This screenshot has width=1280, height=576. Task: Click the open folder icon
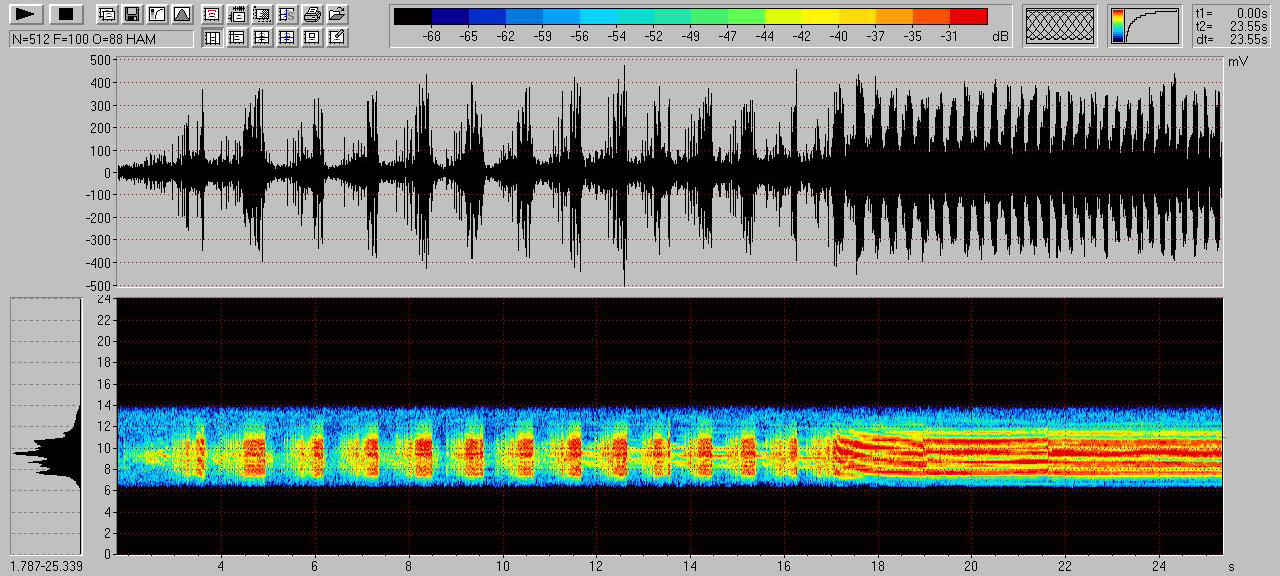[338, 14]
